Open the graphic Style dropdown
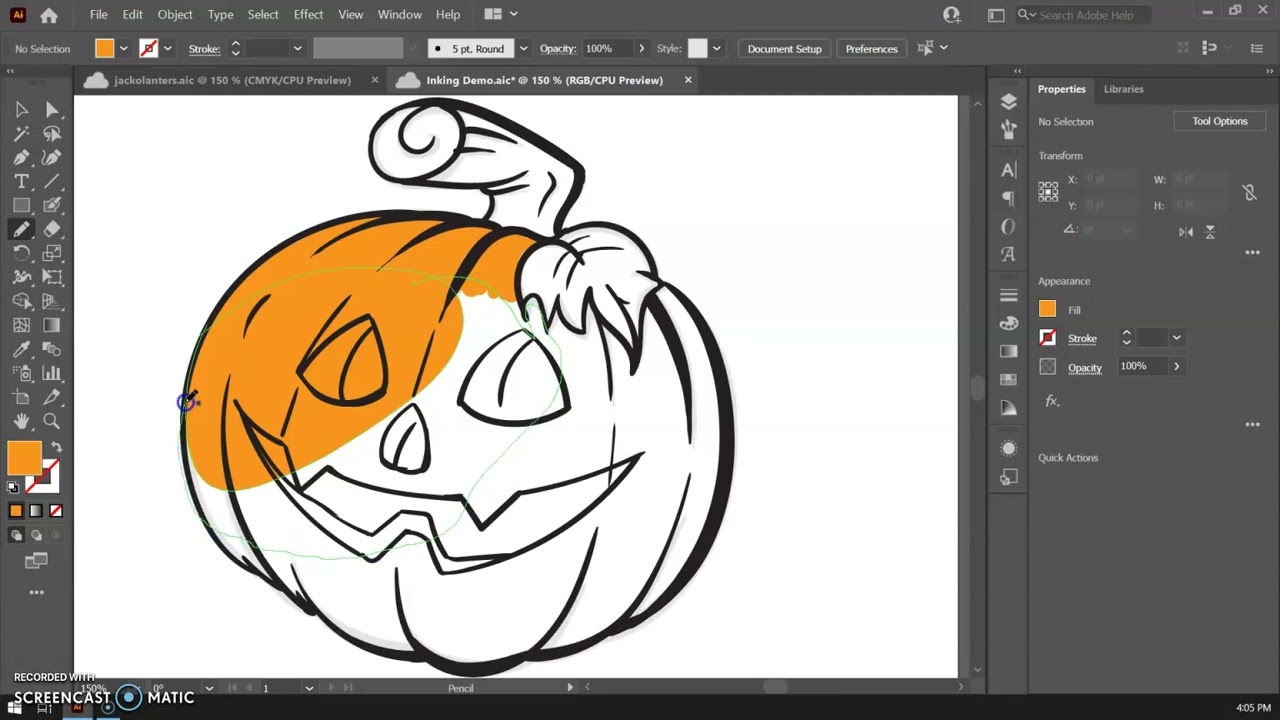 click(716, 48)
